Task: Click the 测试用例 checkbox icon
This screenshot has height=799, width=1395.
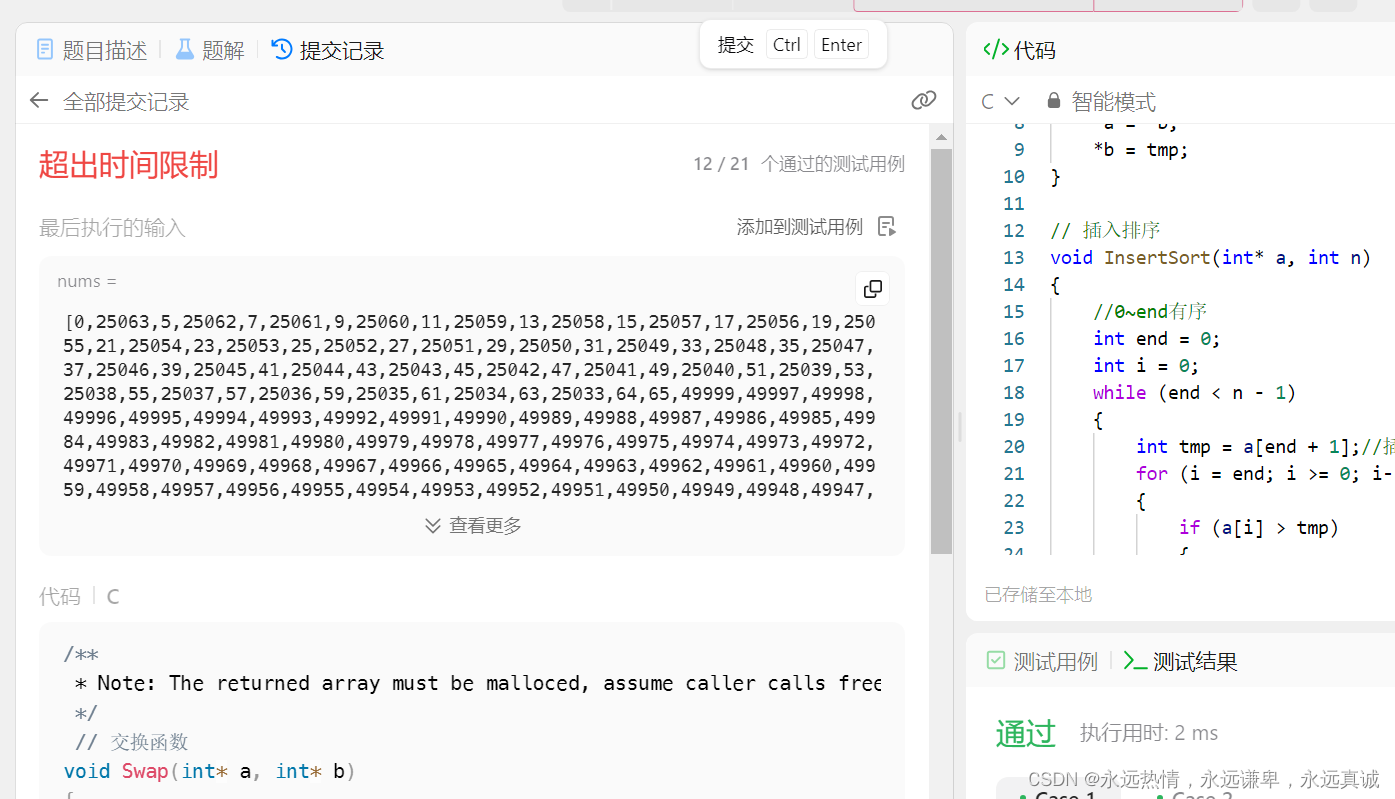Action: pos(995,660)
